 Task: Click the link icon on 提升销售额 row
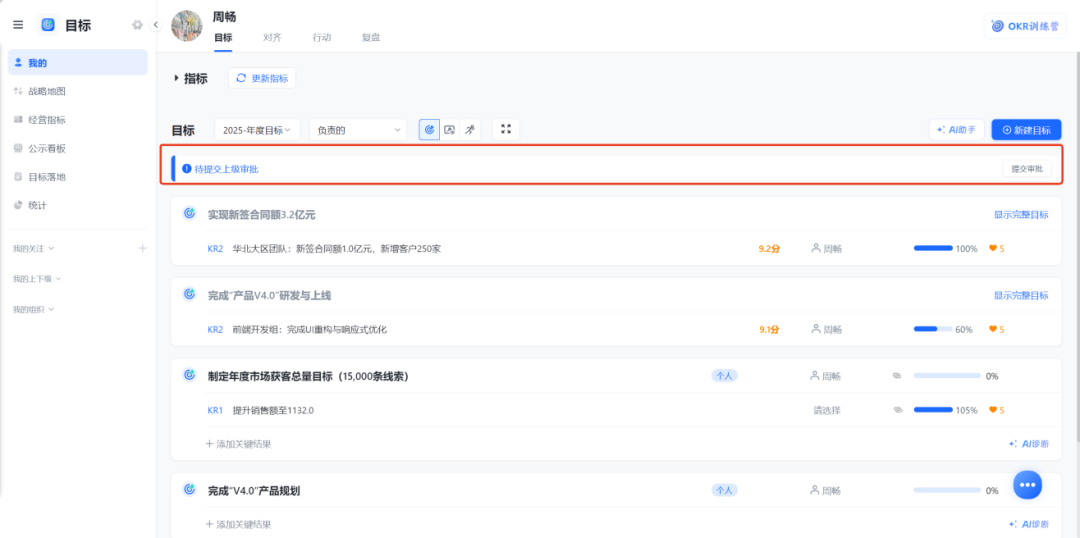[x=897, y=410]
